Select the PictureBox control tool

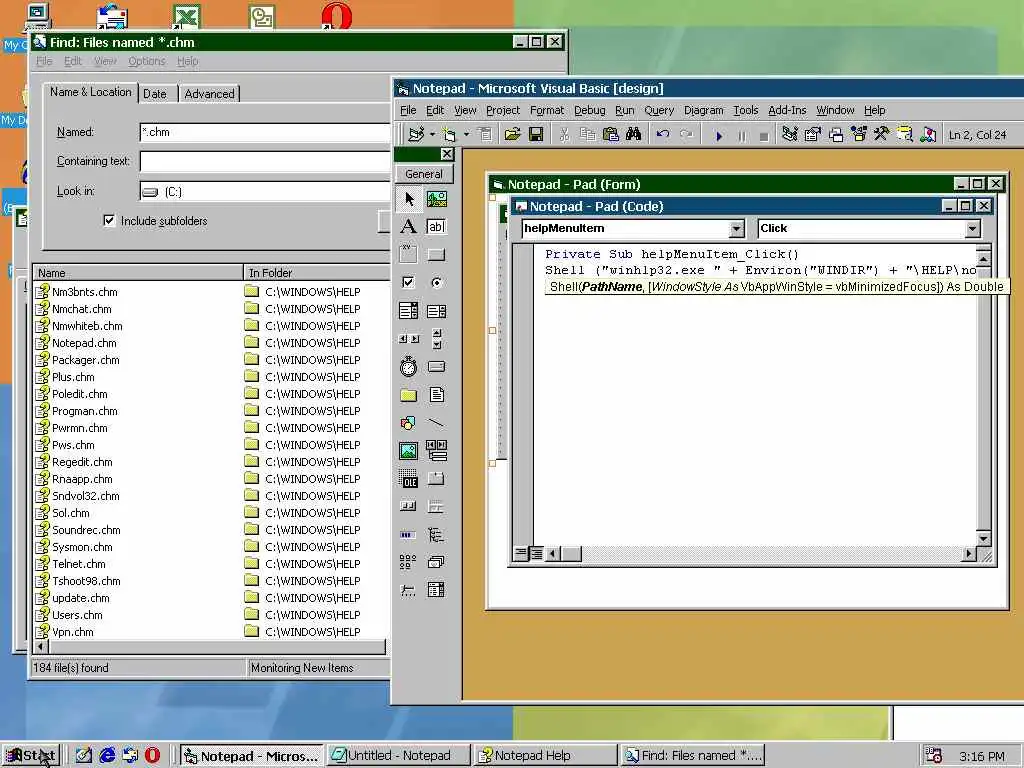(x=436, y=199)
